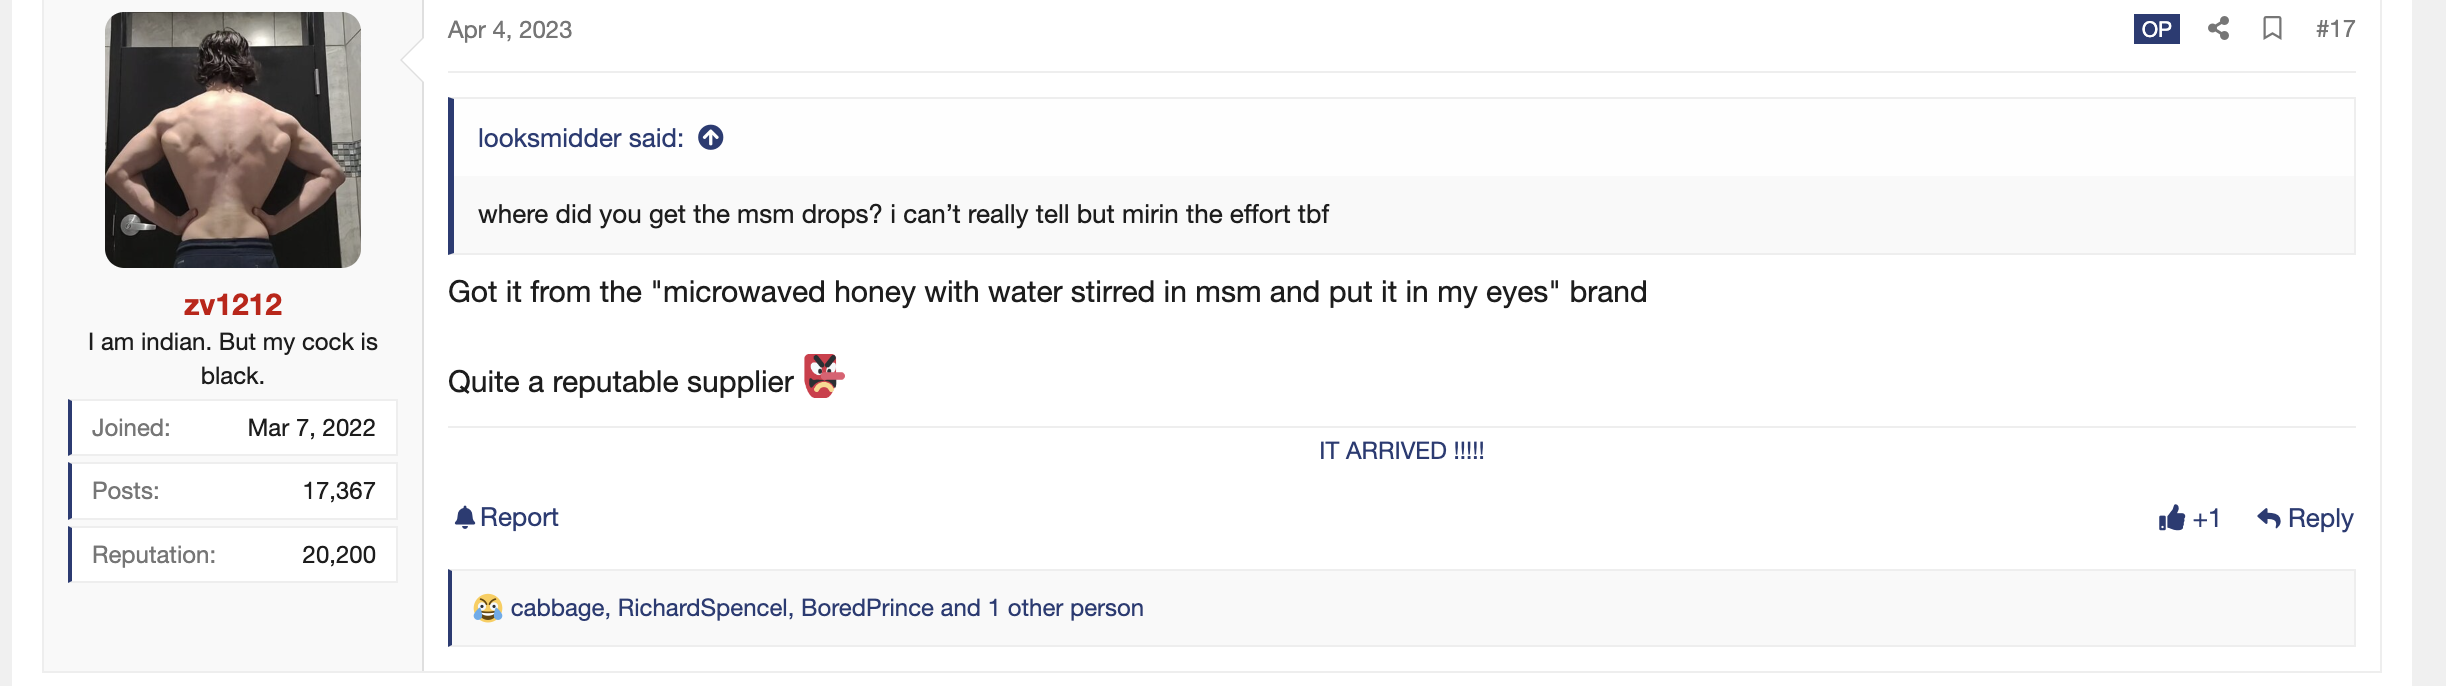
Task: Show the "1 other person" reactions list
Action: point(1065,608)
